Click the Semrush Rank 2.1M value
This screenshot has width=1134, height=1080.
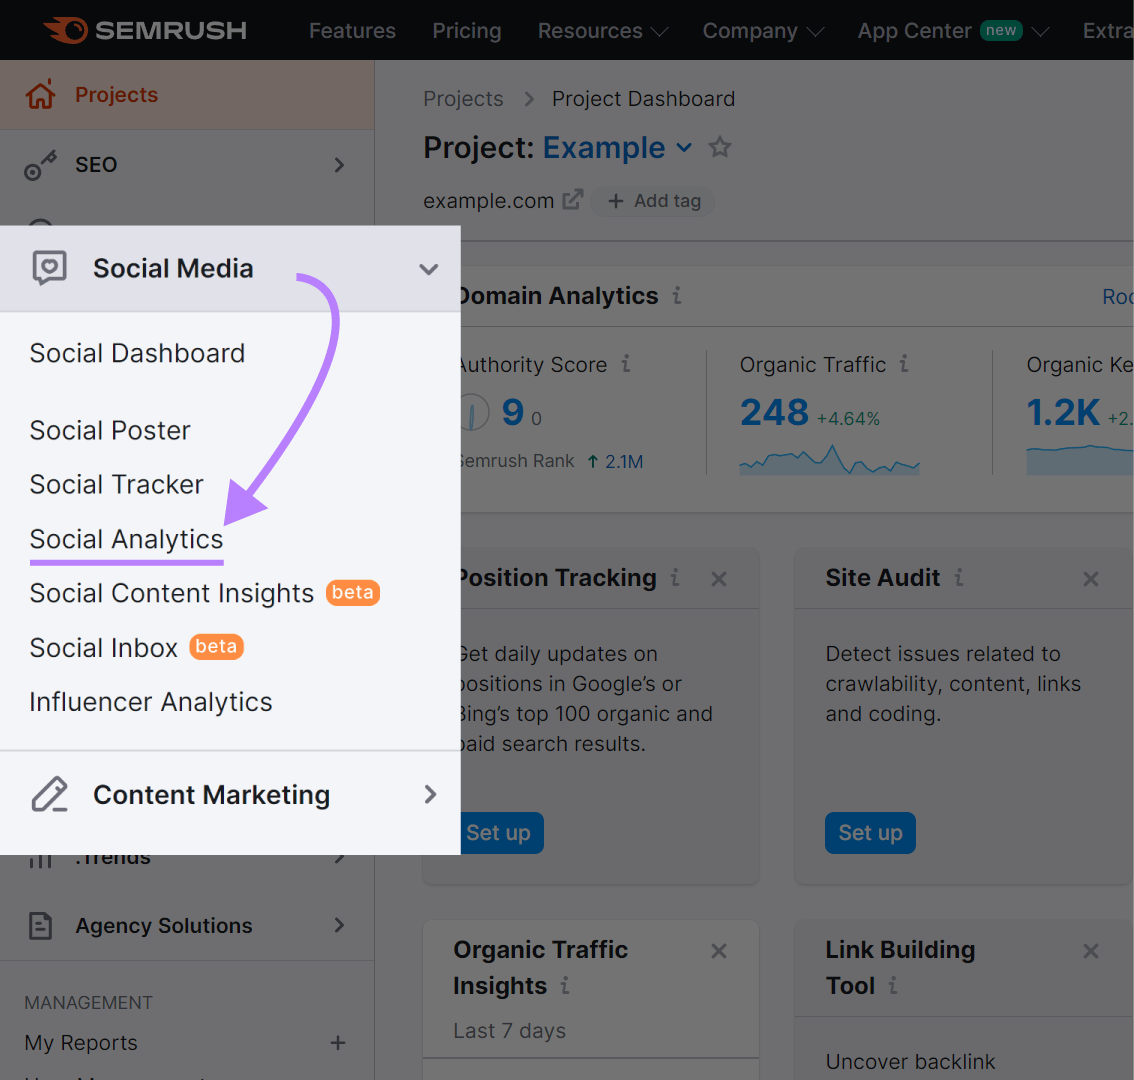coord(623,462)
